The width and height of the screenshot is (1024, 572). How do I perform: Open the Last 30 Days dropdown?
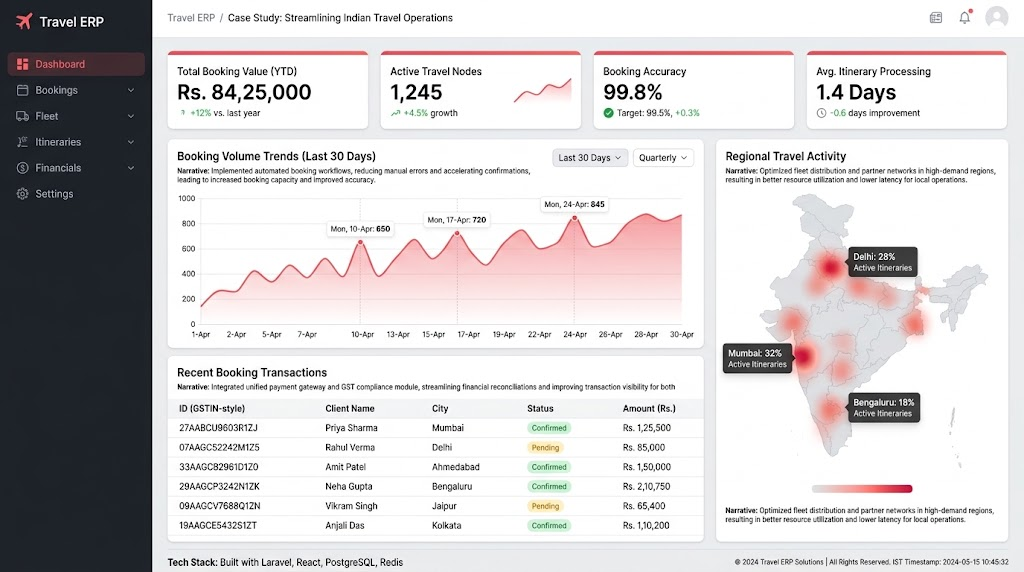590,157
